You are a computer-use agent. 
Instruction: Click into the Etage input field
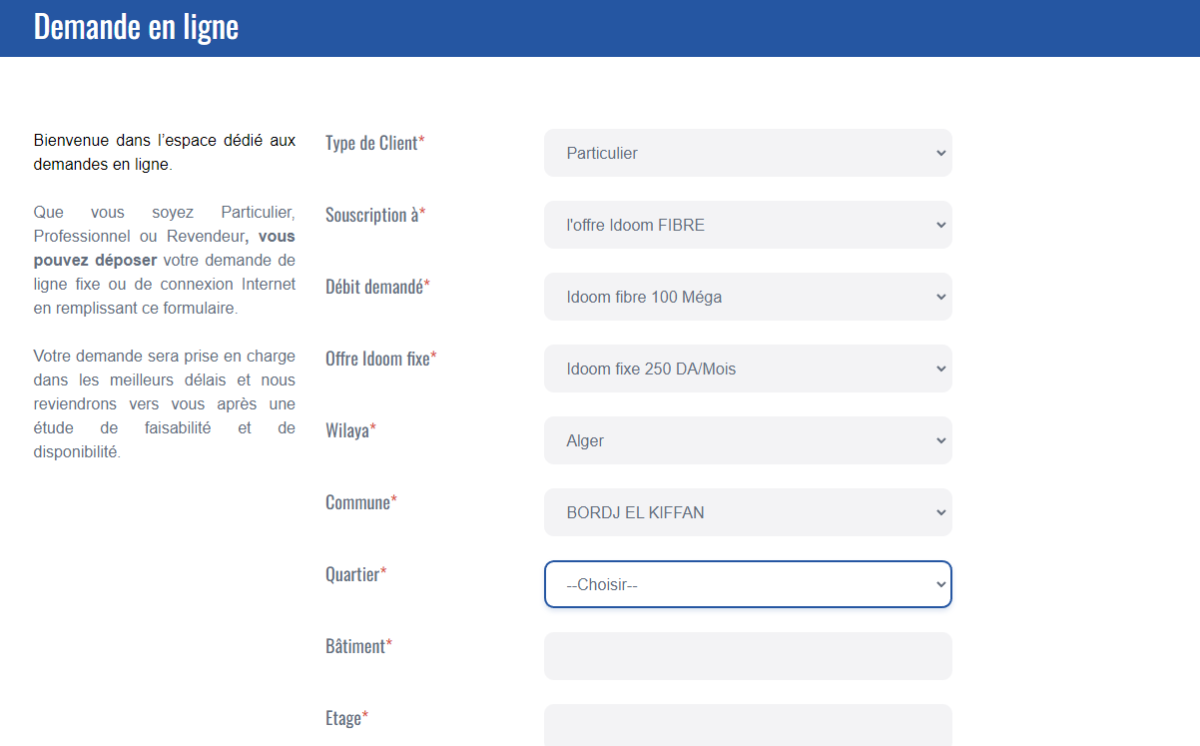(x=747, y=725)
